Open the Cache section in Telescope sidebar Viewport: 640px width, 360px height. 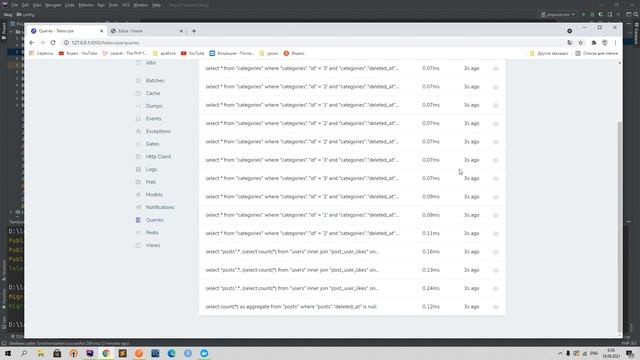(x=153, y=93)
